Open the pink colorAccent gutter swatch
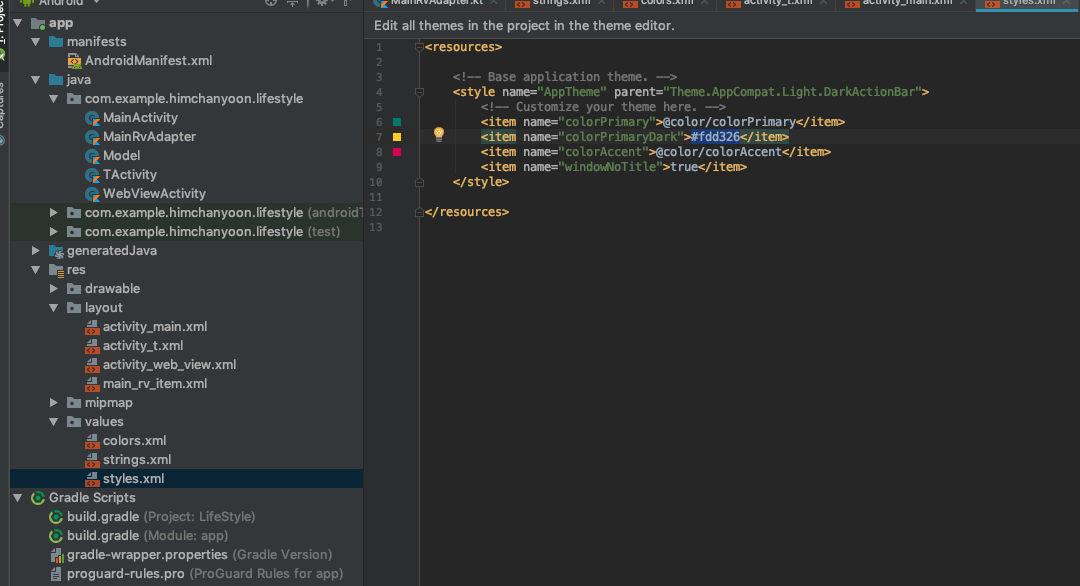 pyautogui.click(x=397, y=152)
